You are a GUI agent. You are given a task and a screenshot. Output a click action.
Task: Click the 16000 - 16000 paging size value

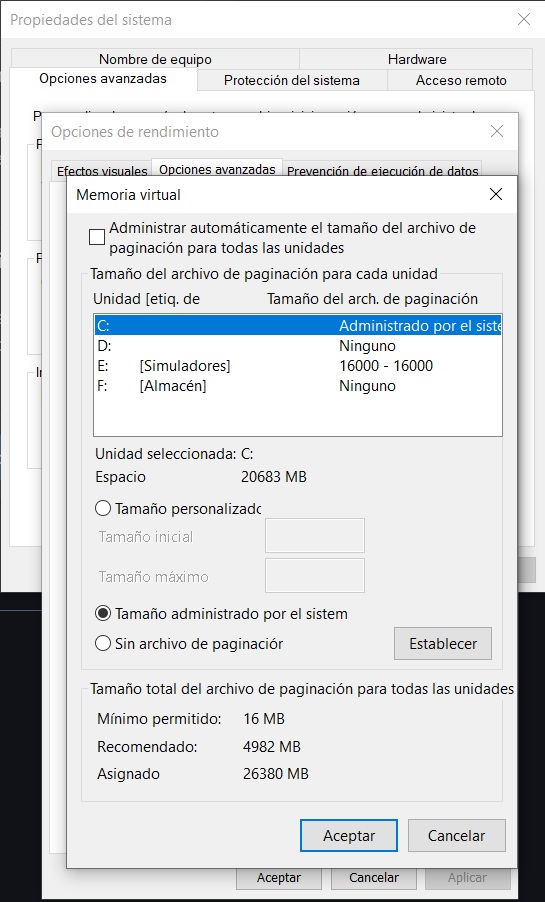pos(386,366)
